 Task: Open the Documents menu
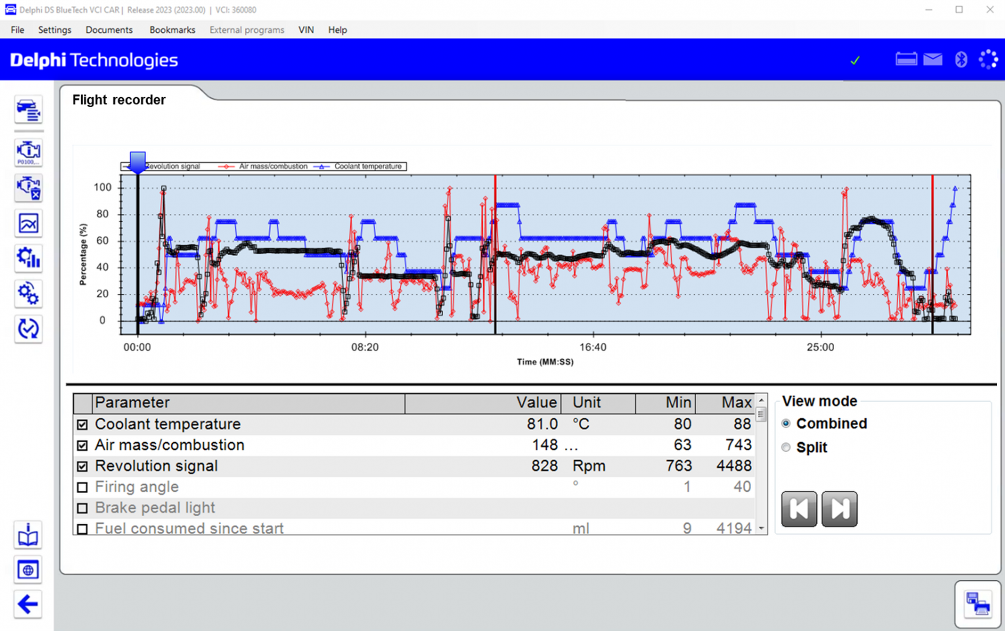[109, 30]
